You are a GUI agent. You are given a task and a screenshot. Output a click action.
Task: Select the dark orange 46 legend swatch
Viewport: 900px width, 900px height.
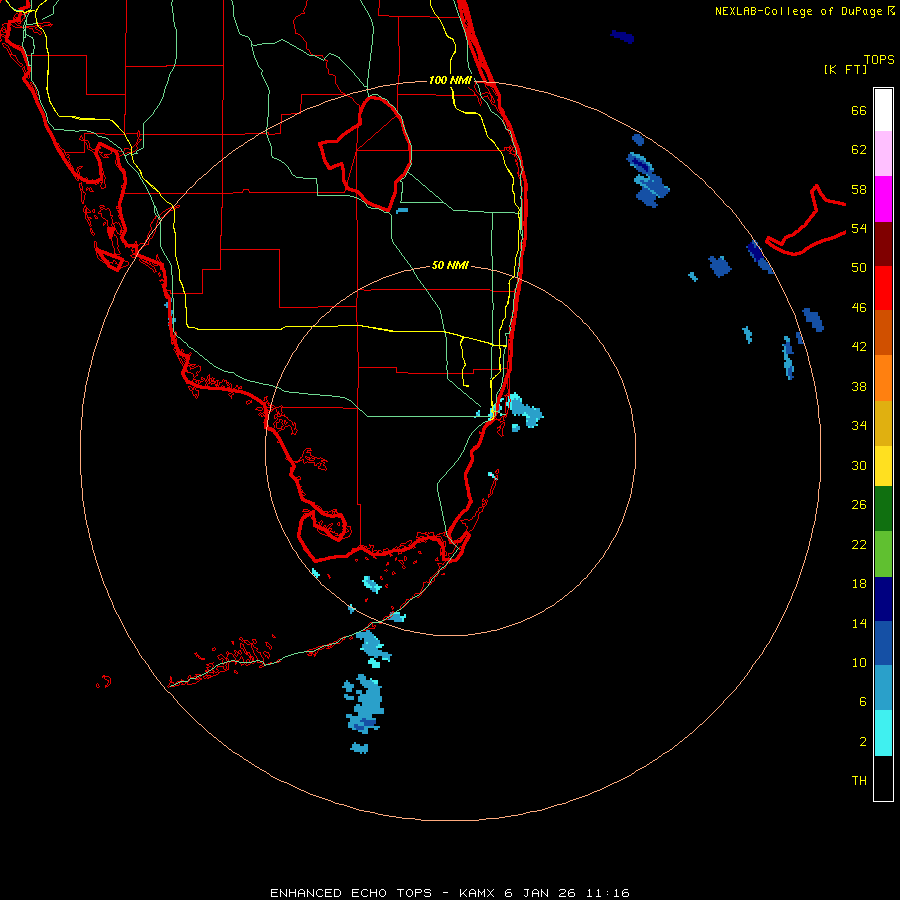(x=883, y=333)
